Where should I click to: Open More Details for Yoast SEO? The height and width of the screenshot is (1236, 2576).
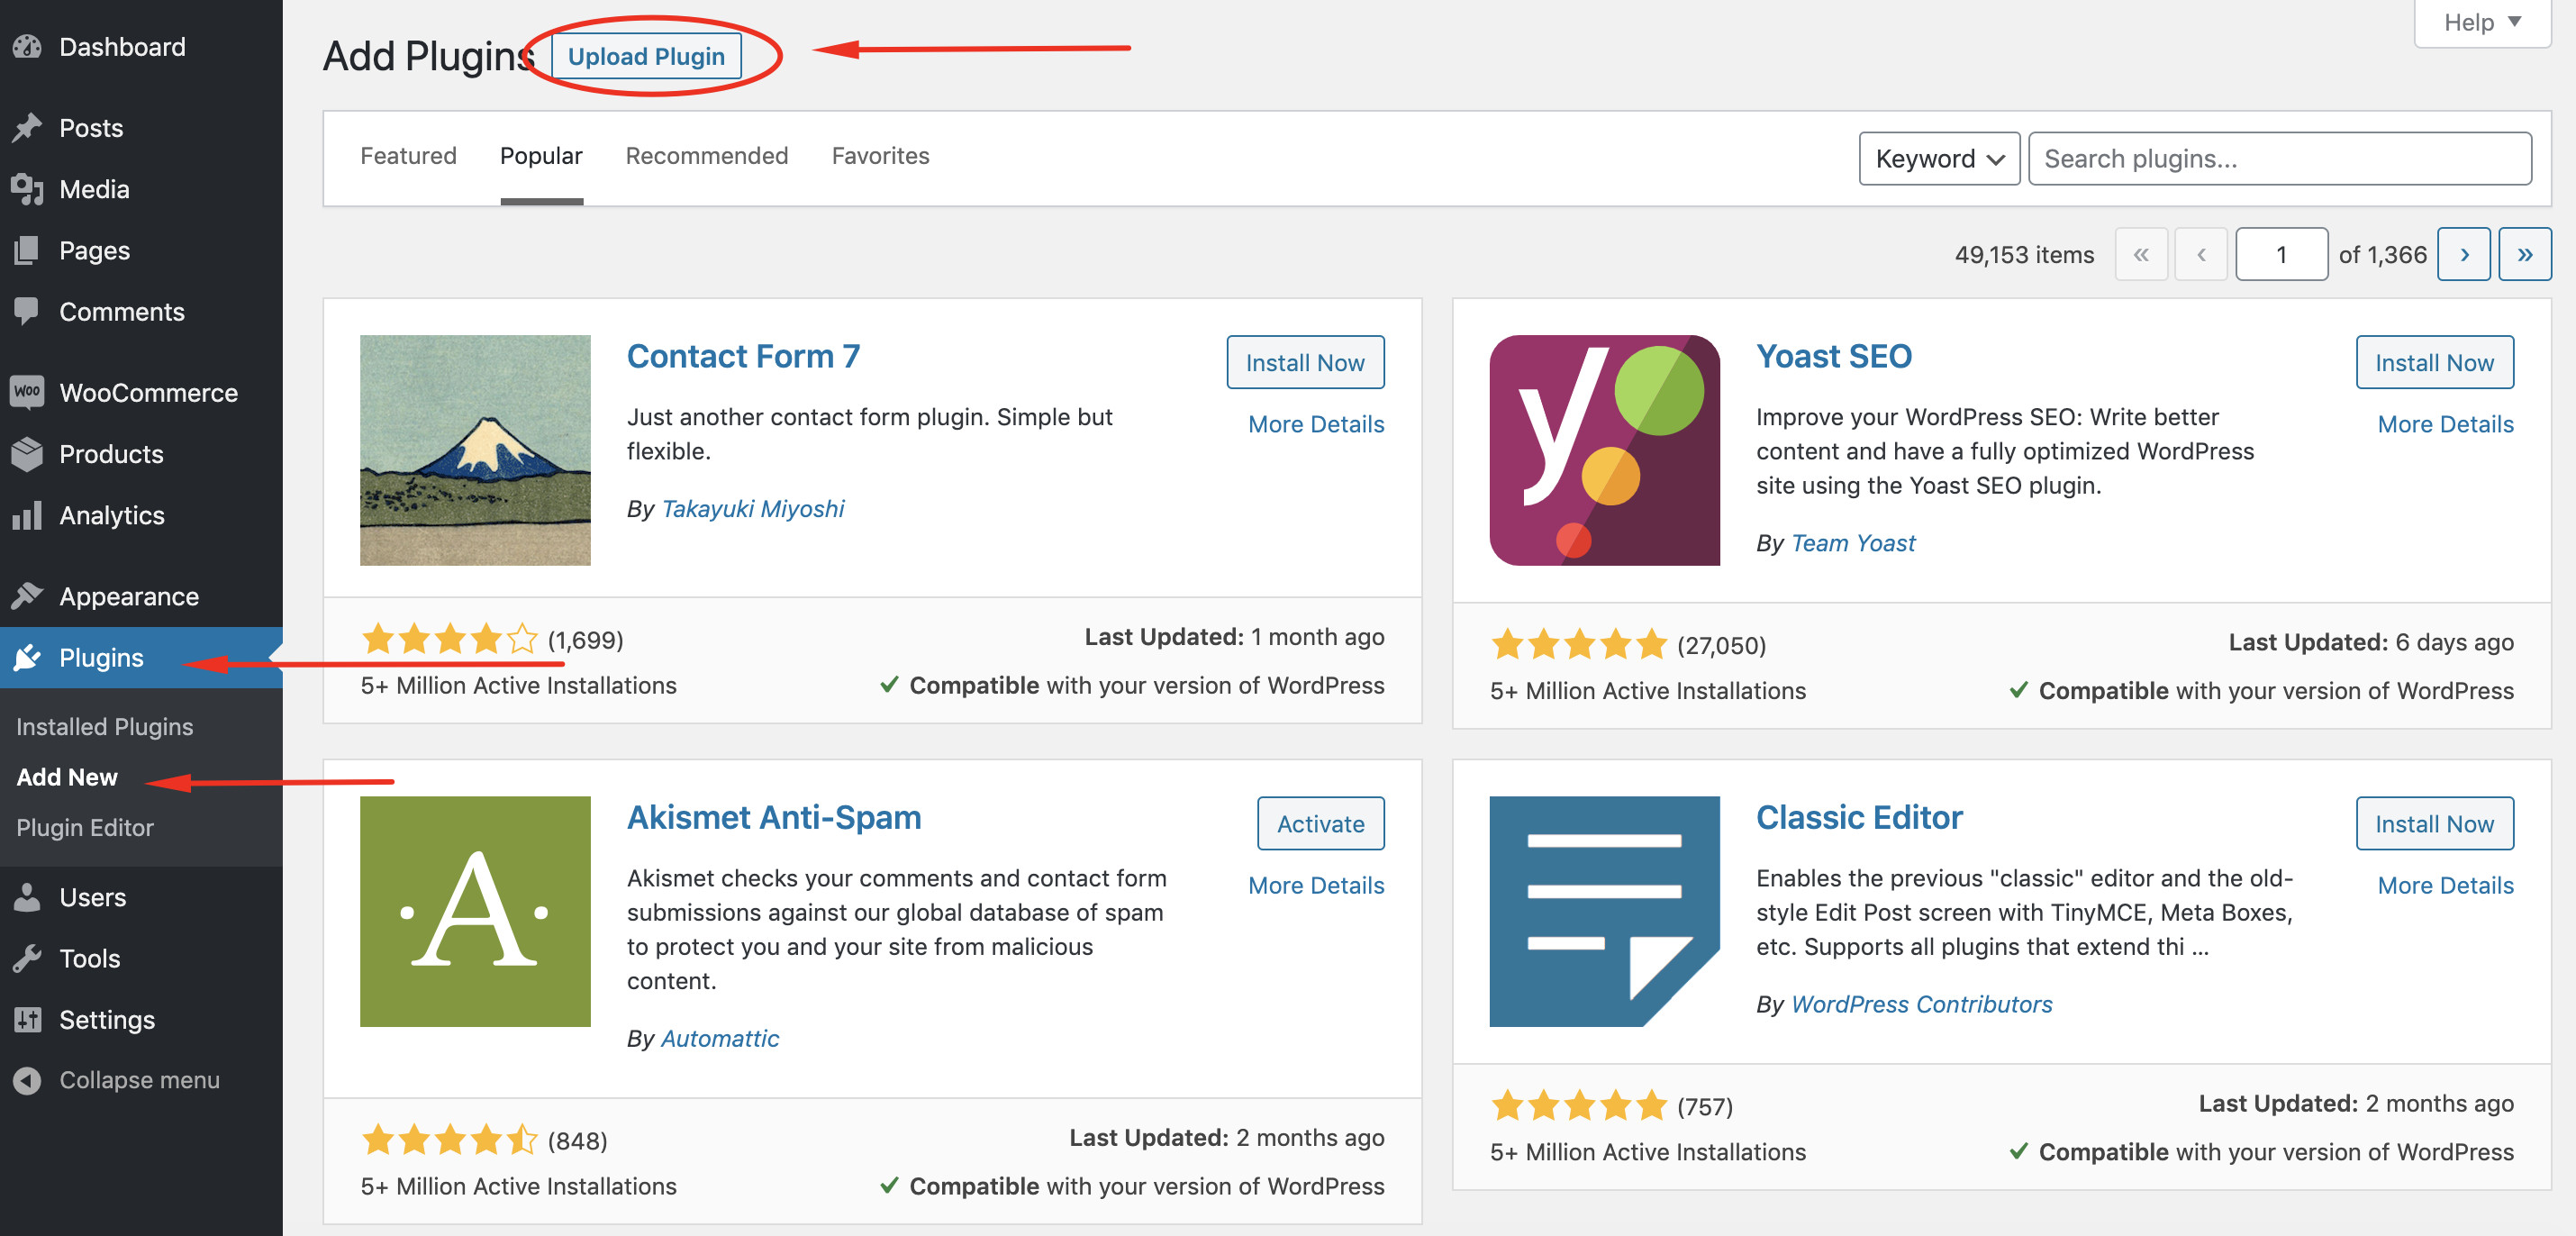click(2444, 424)
